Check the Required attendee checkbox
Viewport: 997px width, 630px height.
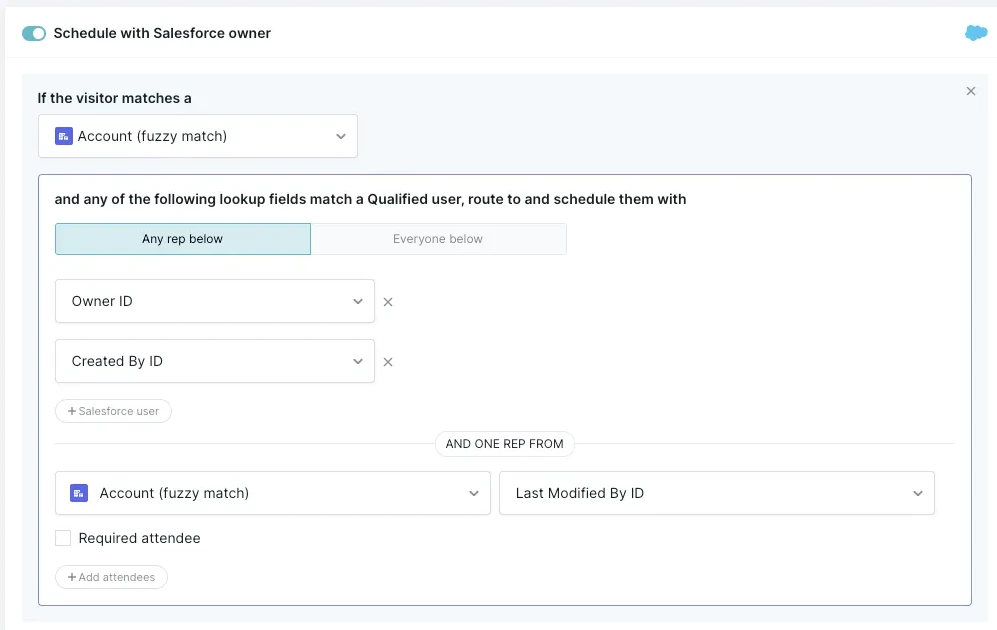tap(63, 538)
